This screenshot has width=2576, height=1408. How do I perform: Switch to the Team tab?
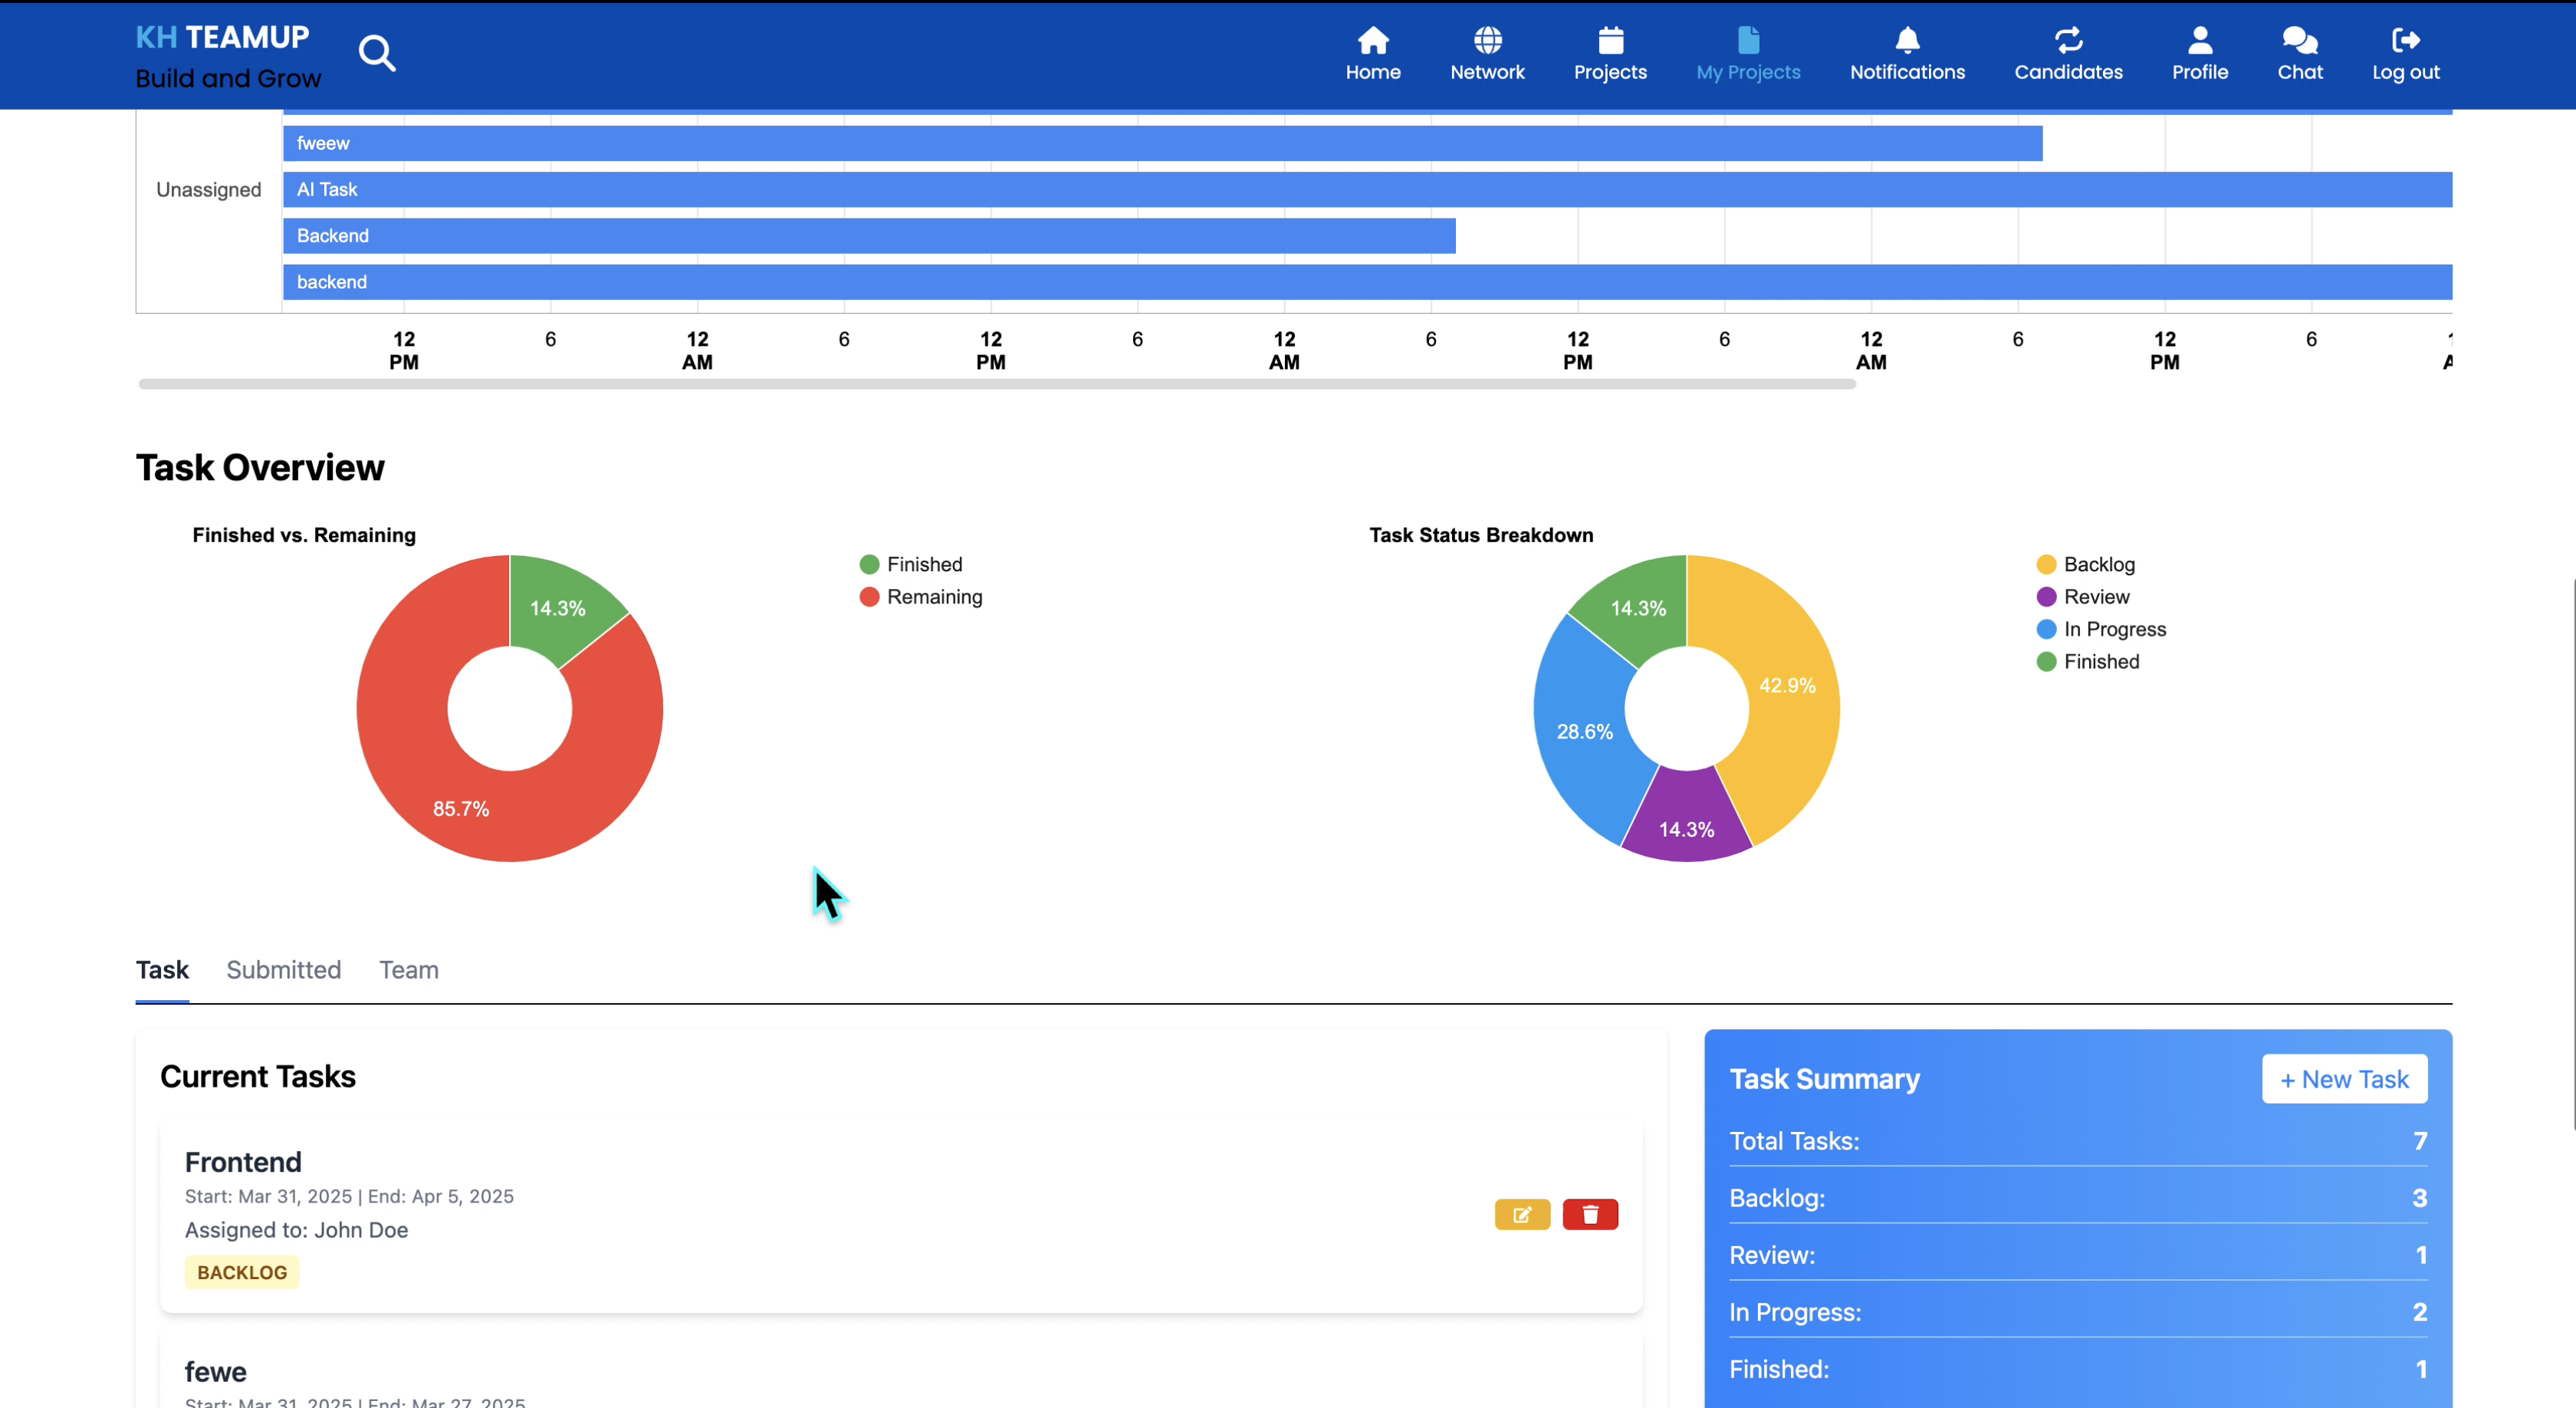tap(408, 969)
